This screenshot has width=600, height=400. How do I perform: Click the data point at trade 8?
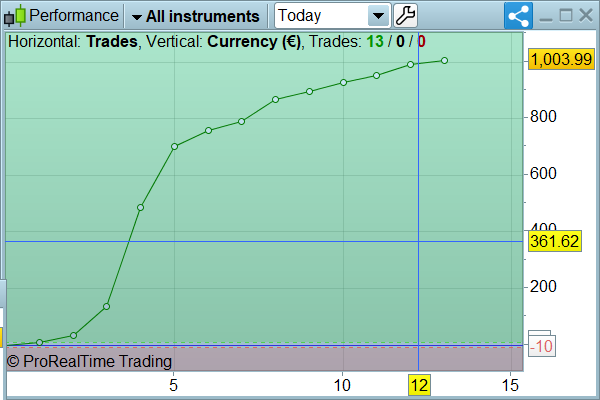pyautogui.click(x=276, y=100)
